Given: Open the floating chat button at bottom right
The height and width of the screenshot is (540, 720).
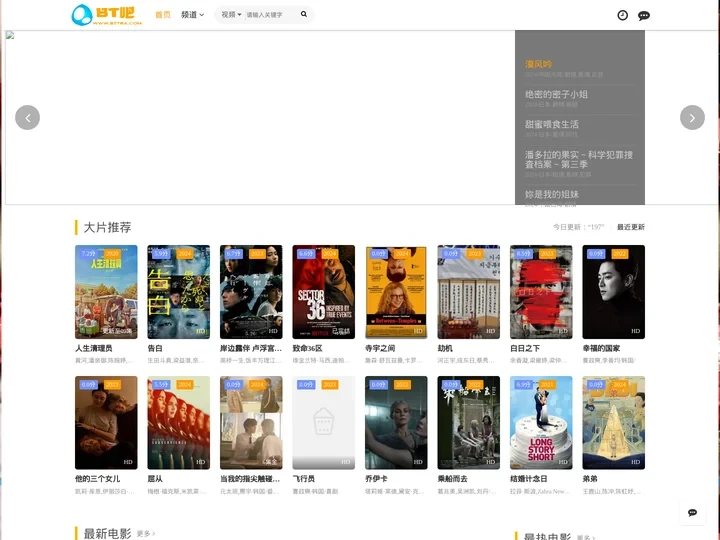Looking at the screenshot, I should pyautogui.click(x=692, y=512).
